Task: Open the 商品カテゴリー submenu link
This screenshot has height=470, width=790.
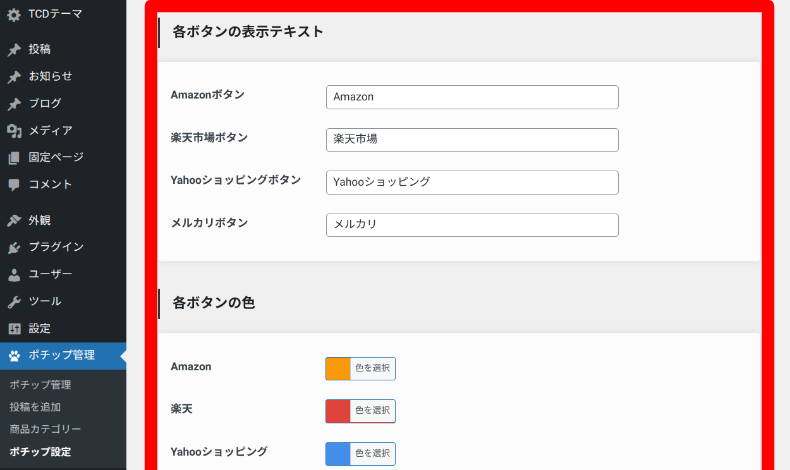Action: pos(45,429)
